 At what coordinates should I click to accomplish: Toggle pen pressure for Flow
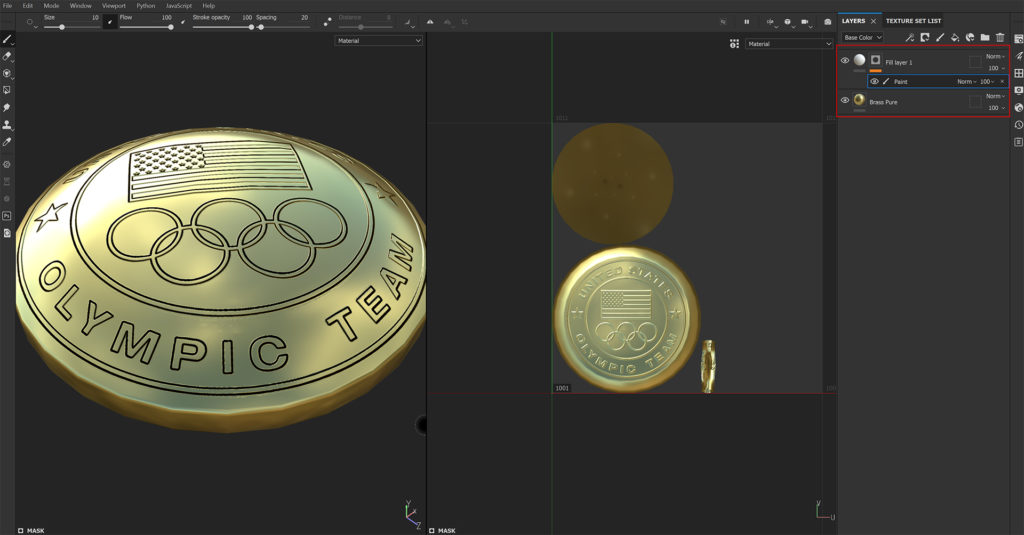[x=183, y=22]
